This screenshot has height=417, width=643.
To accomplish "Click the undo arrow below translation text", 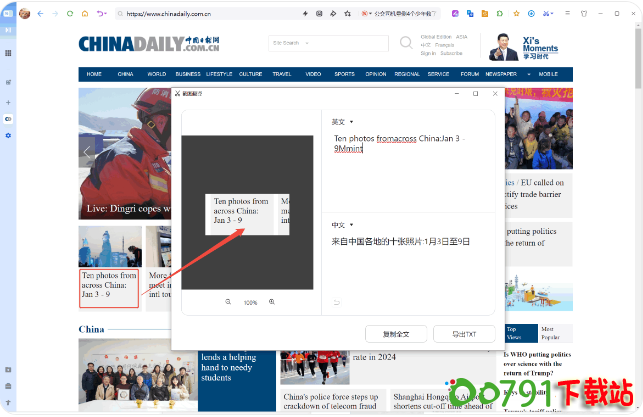I will [x=336, y=302].
